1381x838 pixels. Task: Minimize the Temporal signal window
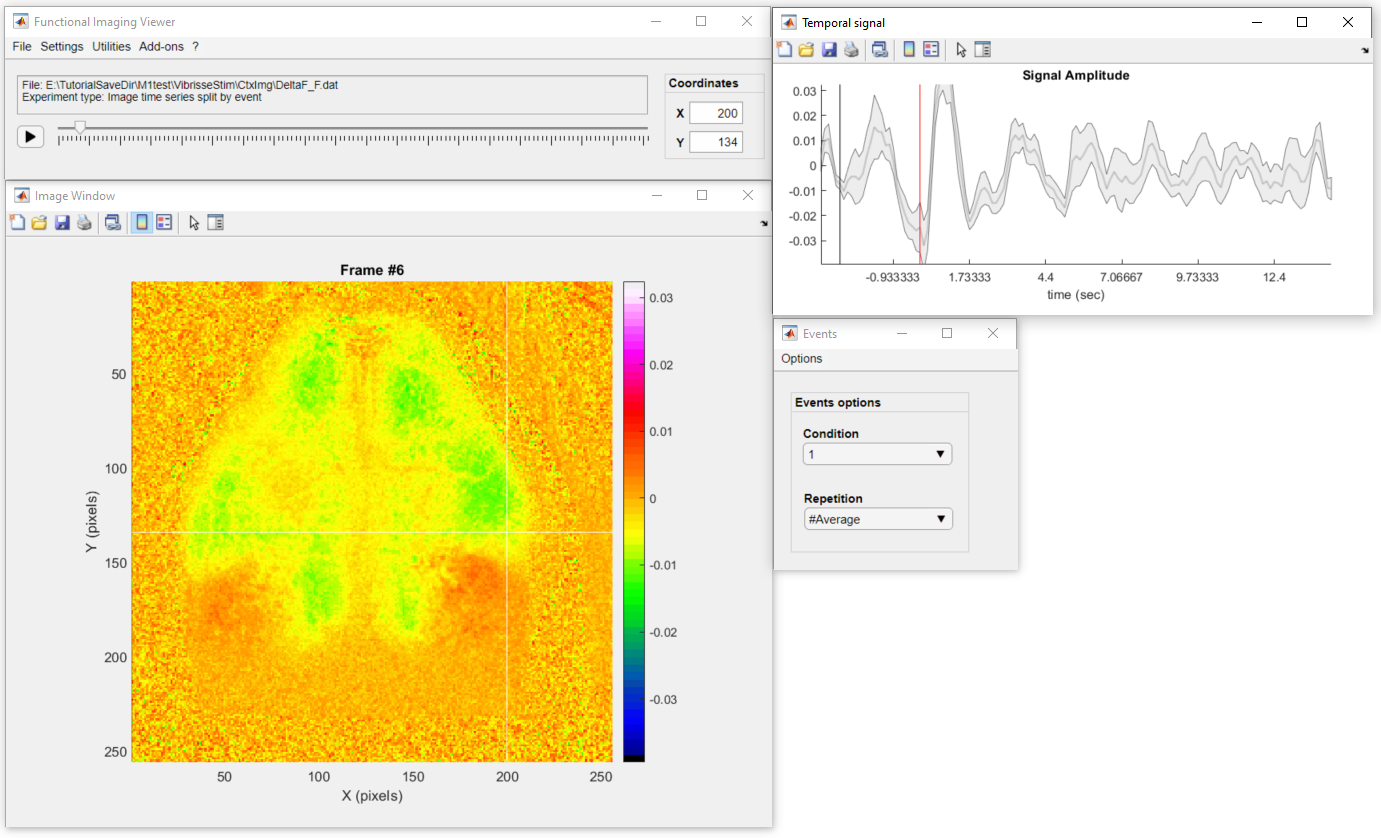1255,22
